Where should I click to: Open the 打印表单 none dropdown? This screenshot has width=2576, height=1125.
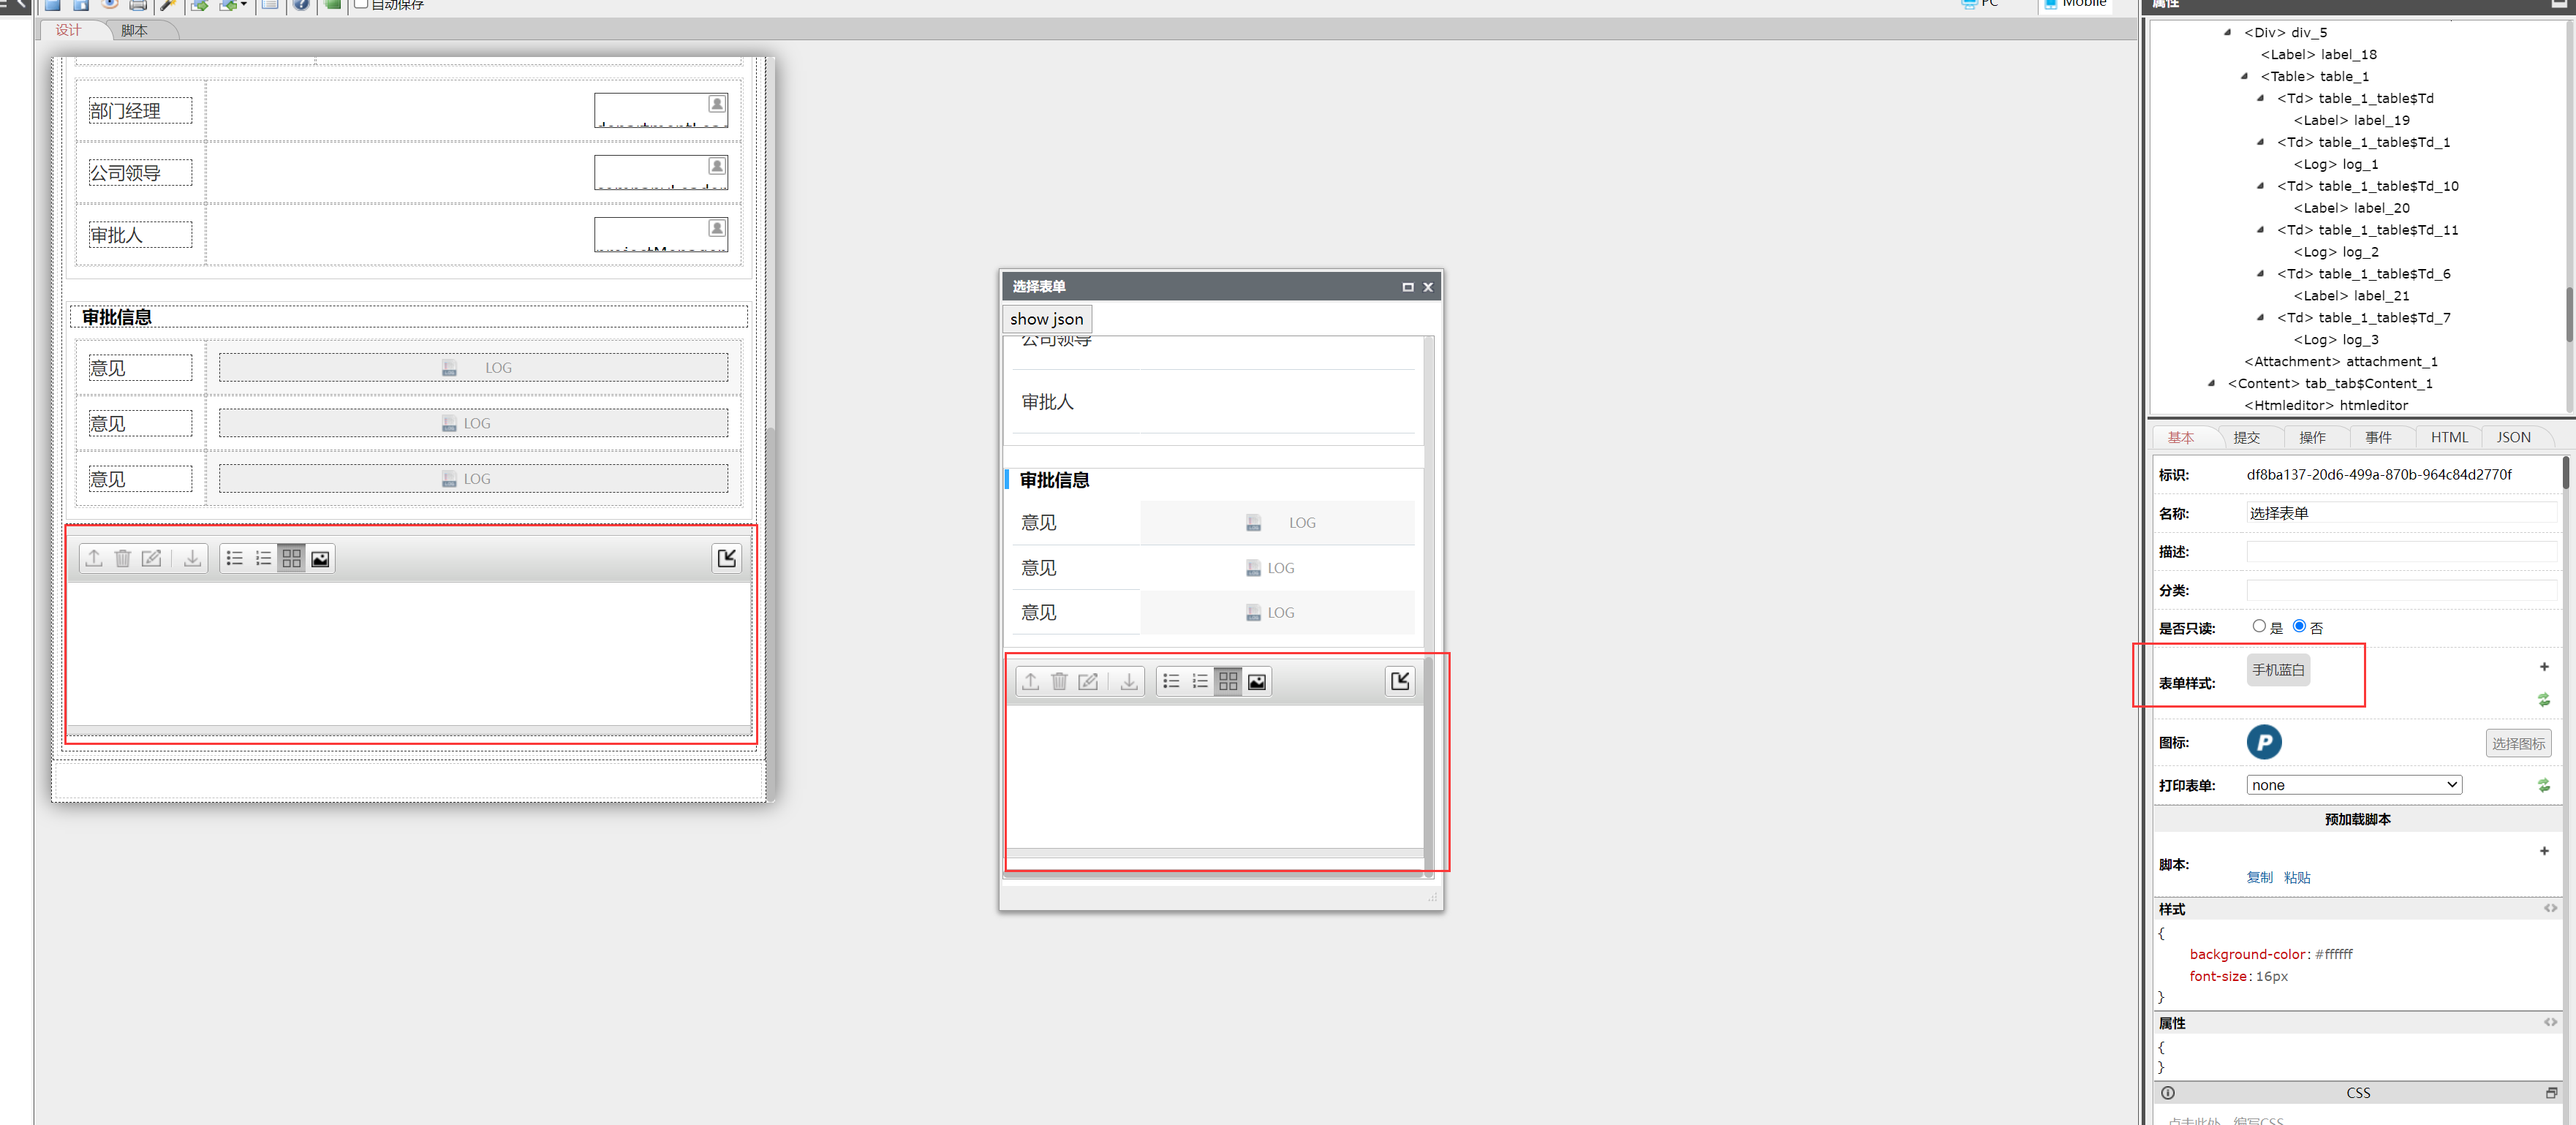coord(2353,785)
